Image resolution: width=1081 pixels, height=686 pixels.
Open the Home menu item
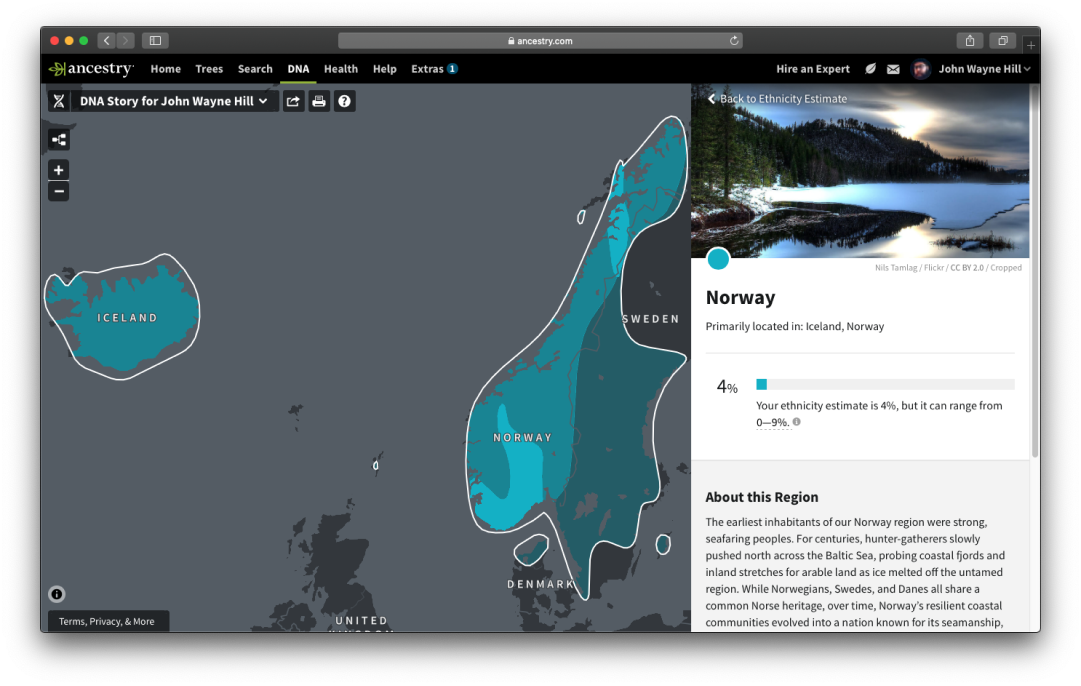[x=165, y=69]
